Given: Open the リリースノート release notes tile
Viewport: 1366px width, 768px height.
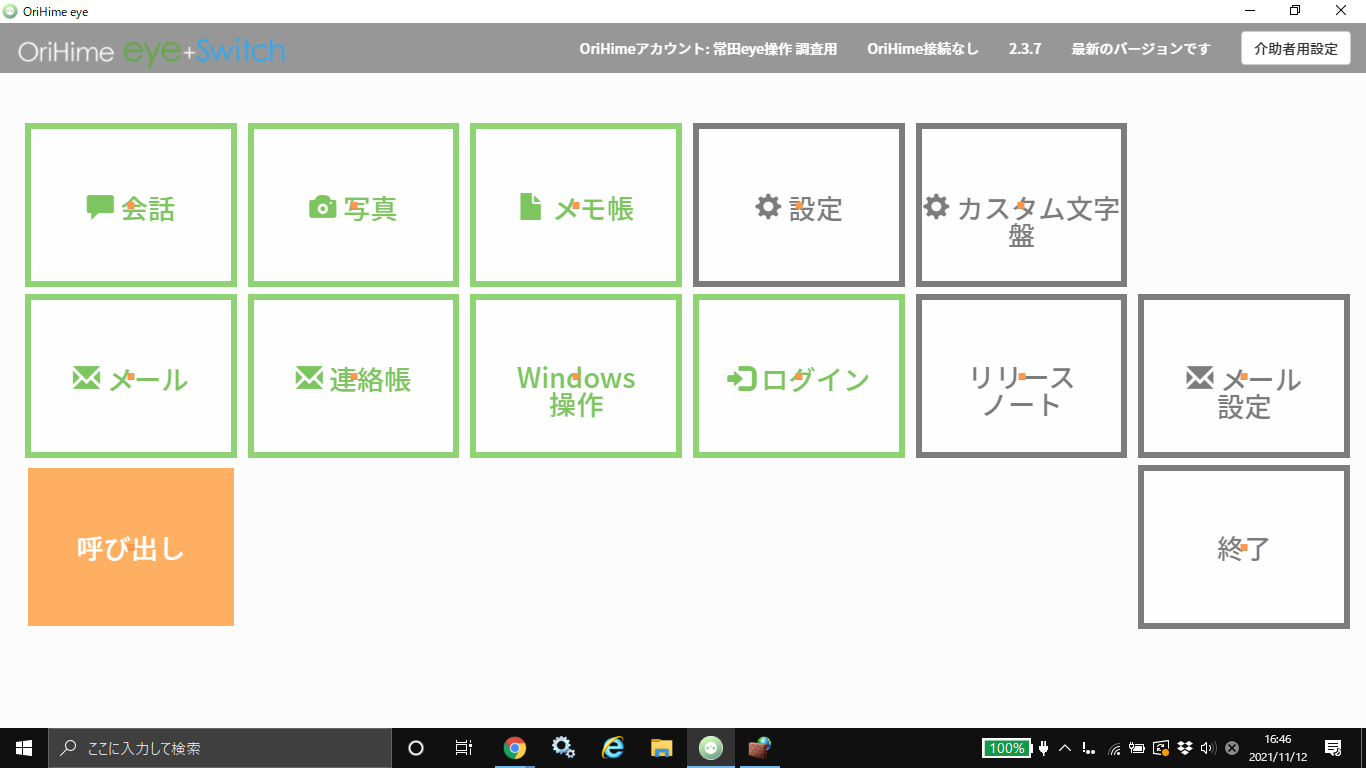Looking at the screenshot, I should coord(1021,377).
